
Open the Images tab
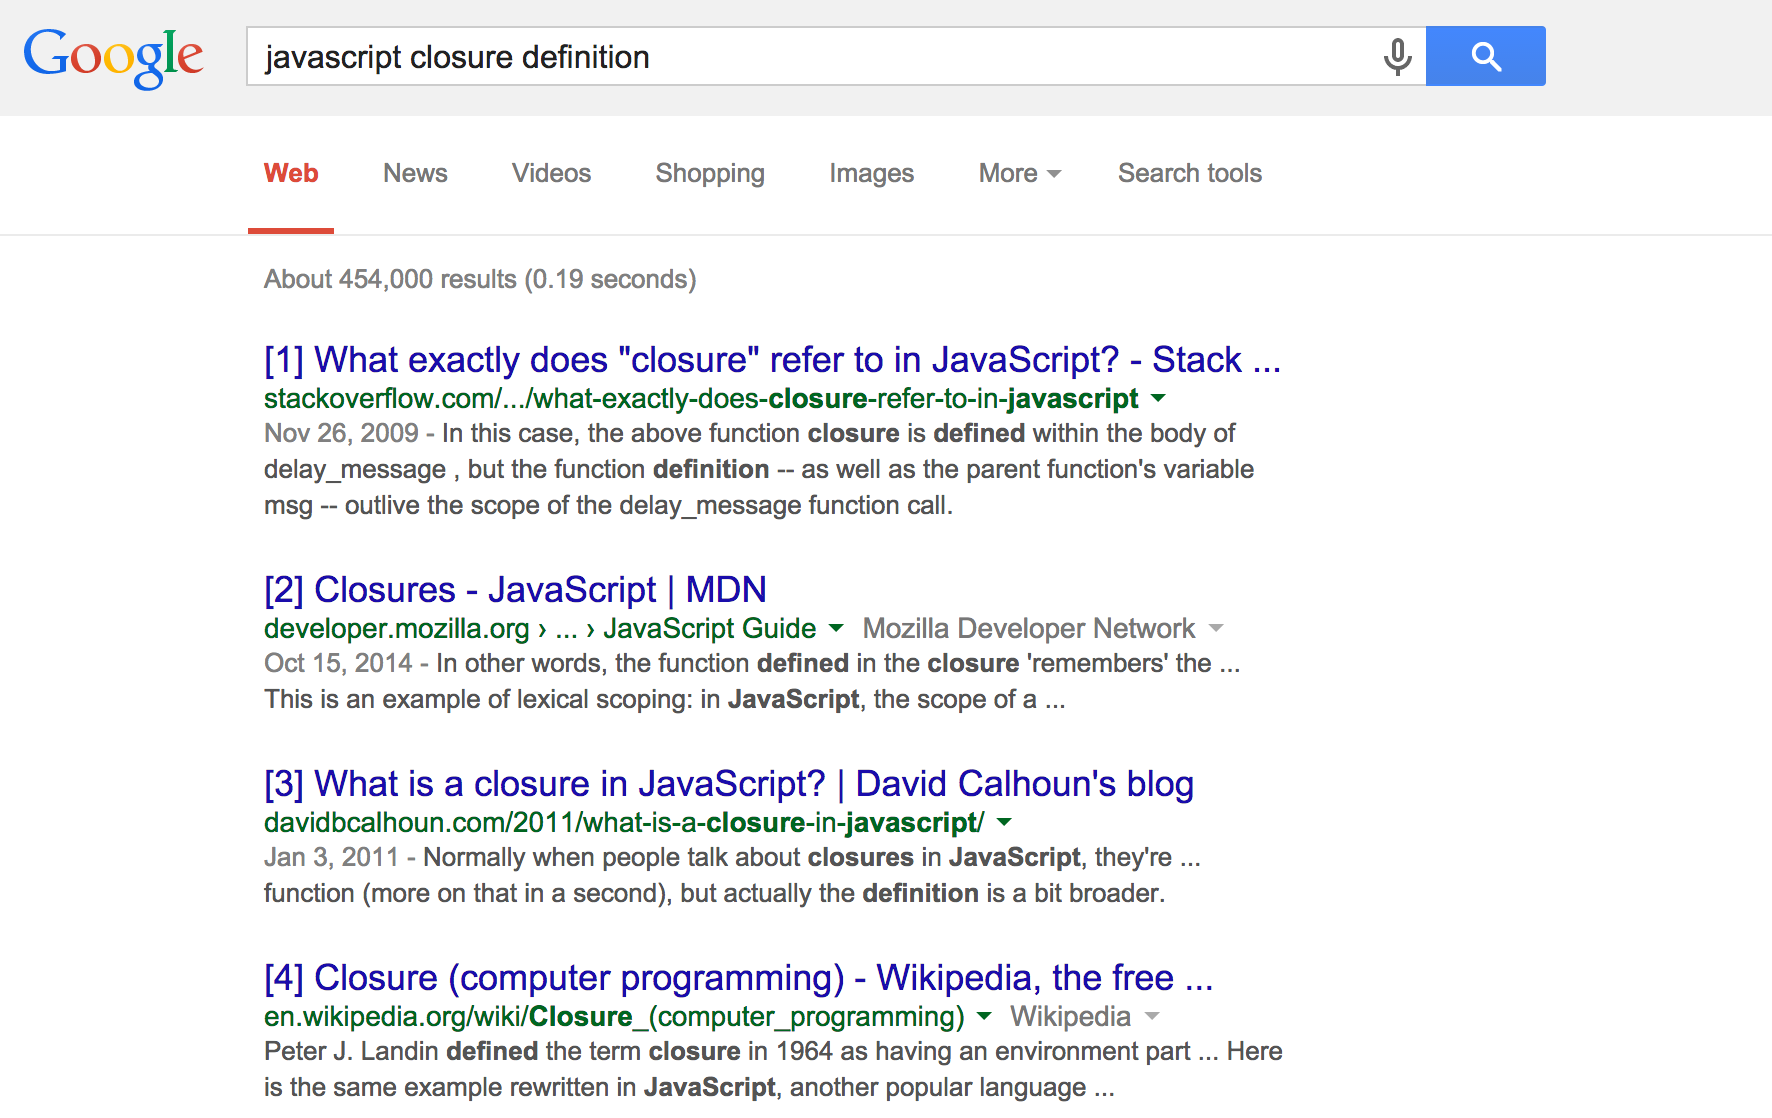[871, 173]
